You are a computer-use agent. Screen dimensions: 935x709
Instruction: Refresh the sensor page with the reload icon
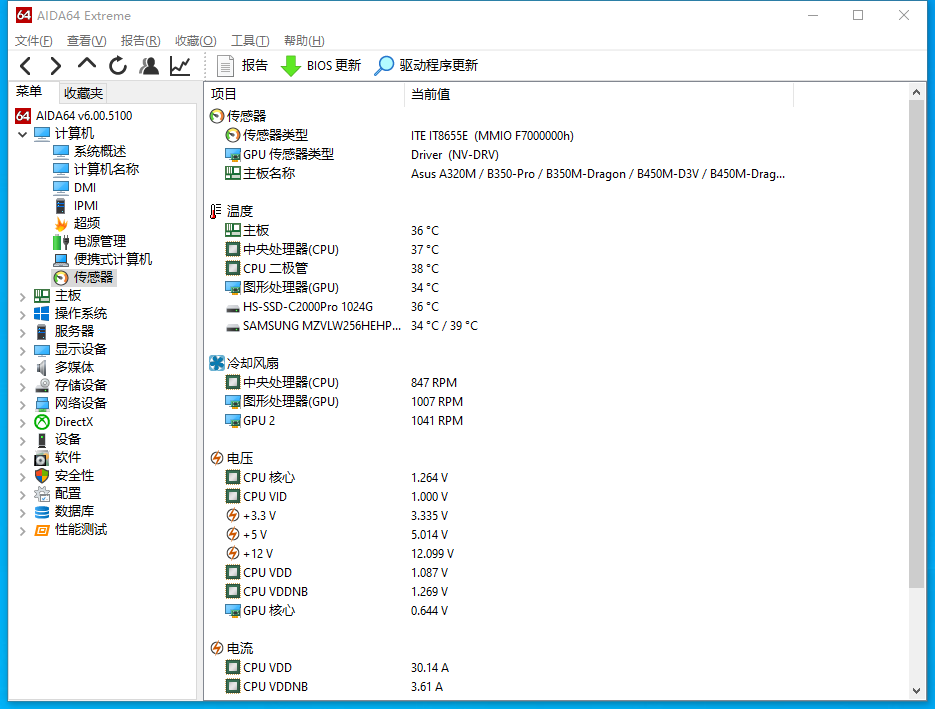point(118,66)
